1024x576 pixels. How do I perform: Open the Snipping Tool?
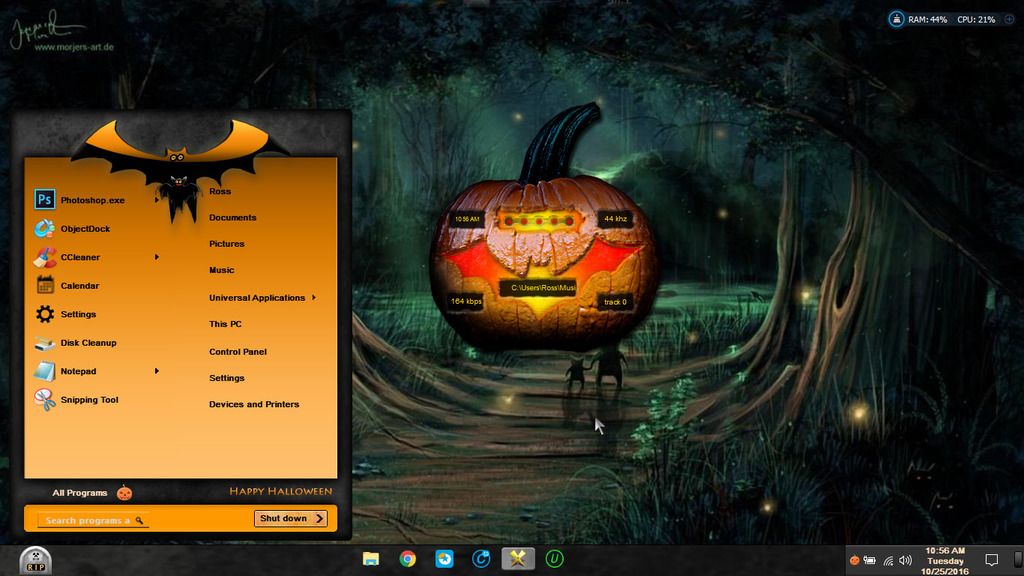[x=89, y=400]
